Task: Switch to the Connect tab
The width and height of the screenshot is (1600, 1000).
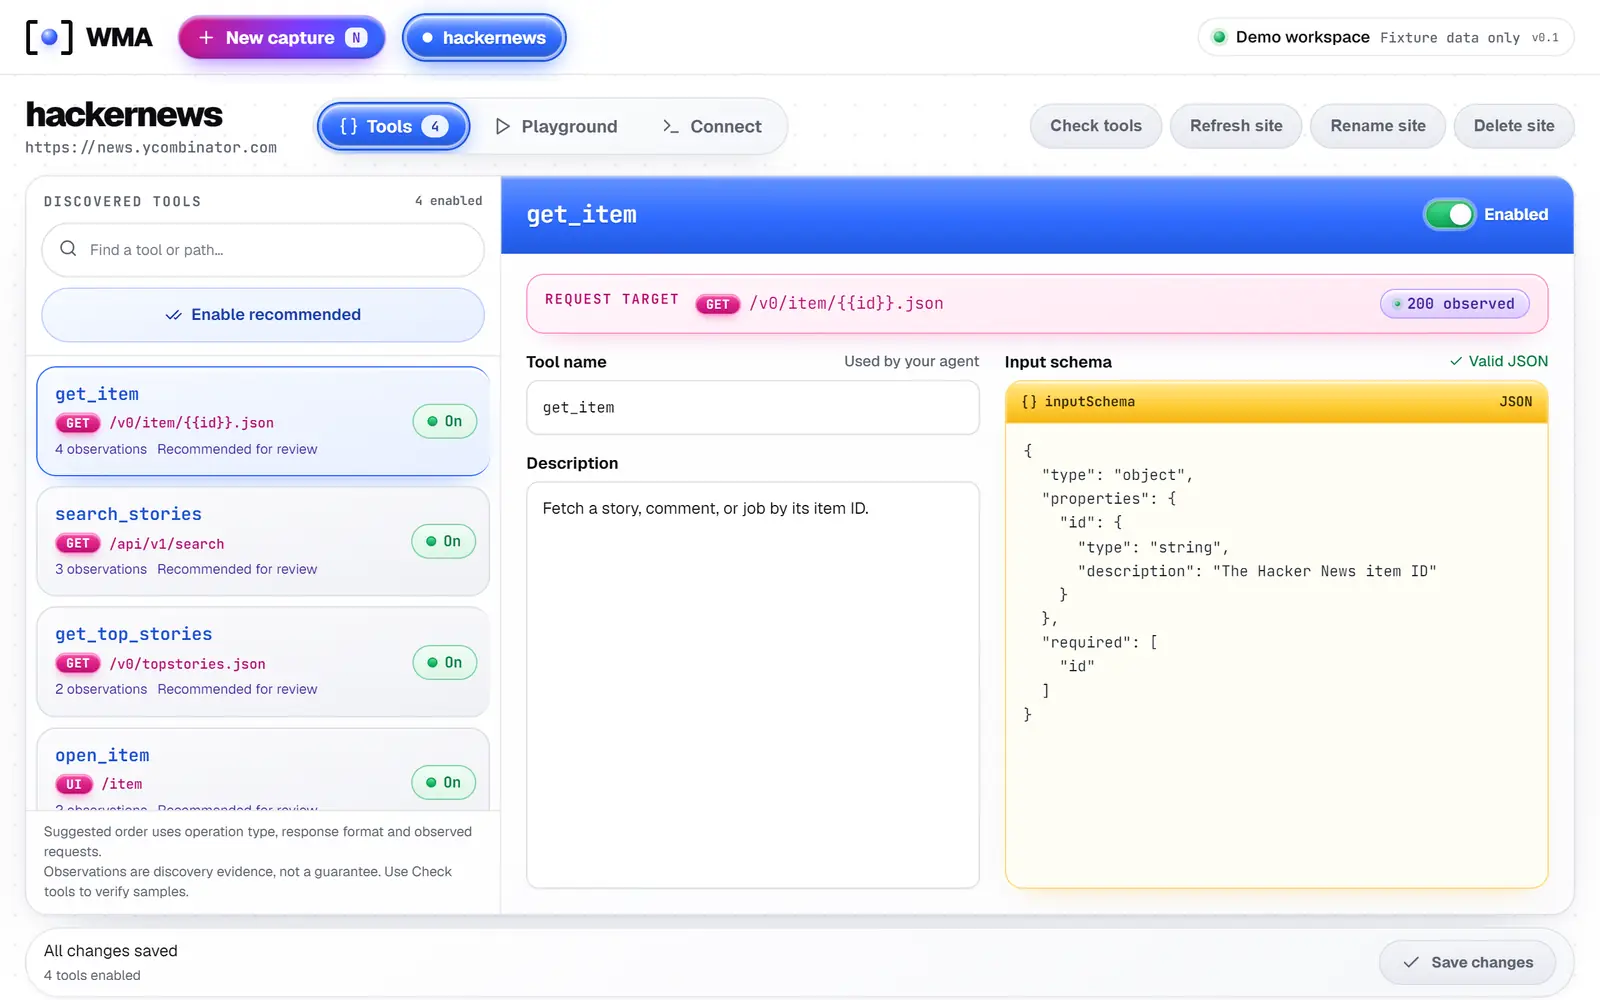Action: point(711,126)
